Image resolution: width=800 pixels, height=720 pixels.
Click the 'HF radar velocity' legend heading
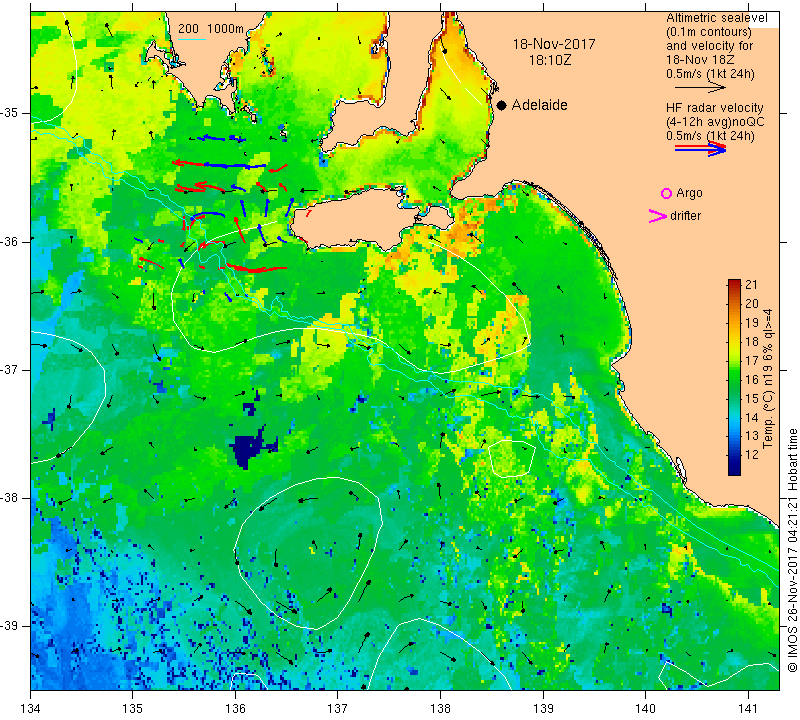(x=714, y=108)
